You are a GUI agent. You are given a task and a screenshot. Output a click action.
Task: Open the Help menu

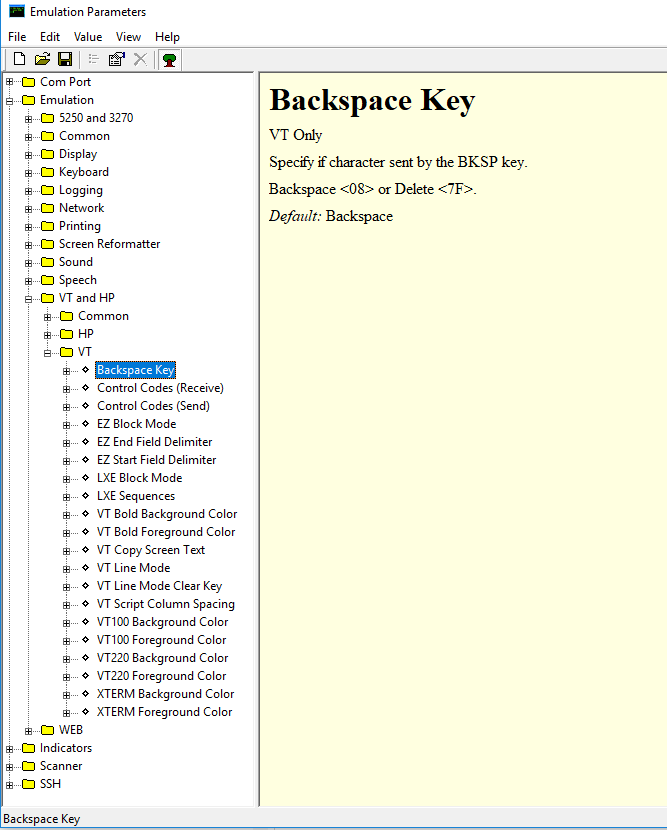[167, 37]
